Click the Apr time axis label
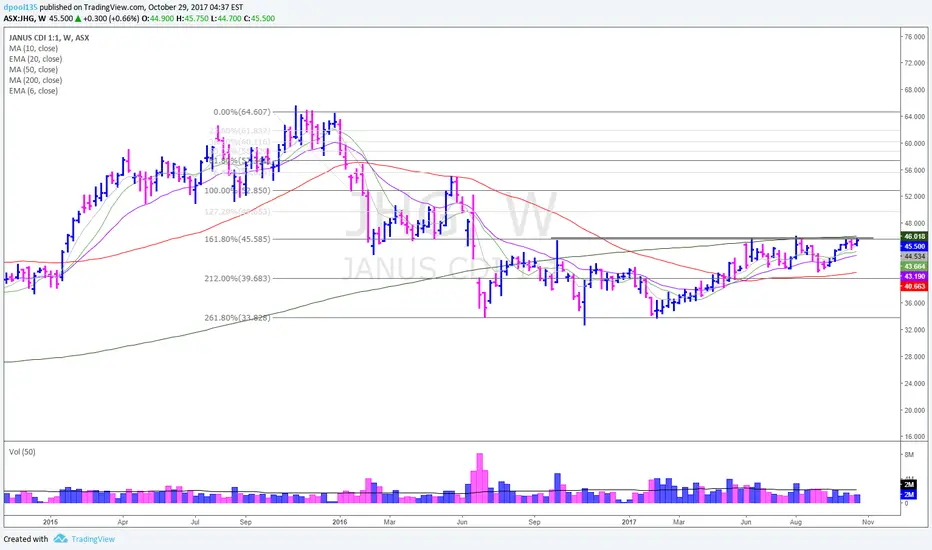The width and height of the screenshot is (932, 550). 122,523
